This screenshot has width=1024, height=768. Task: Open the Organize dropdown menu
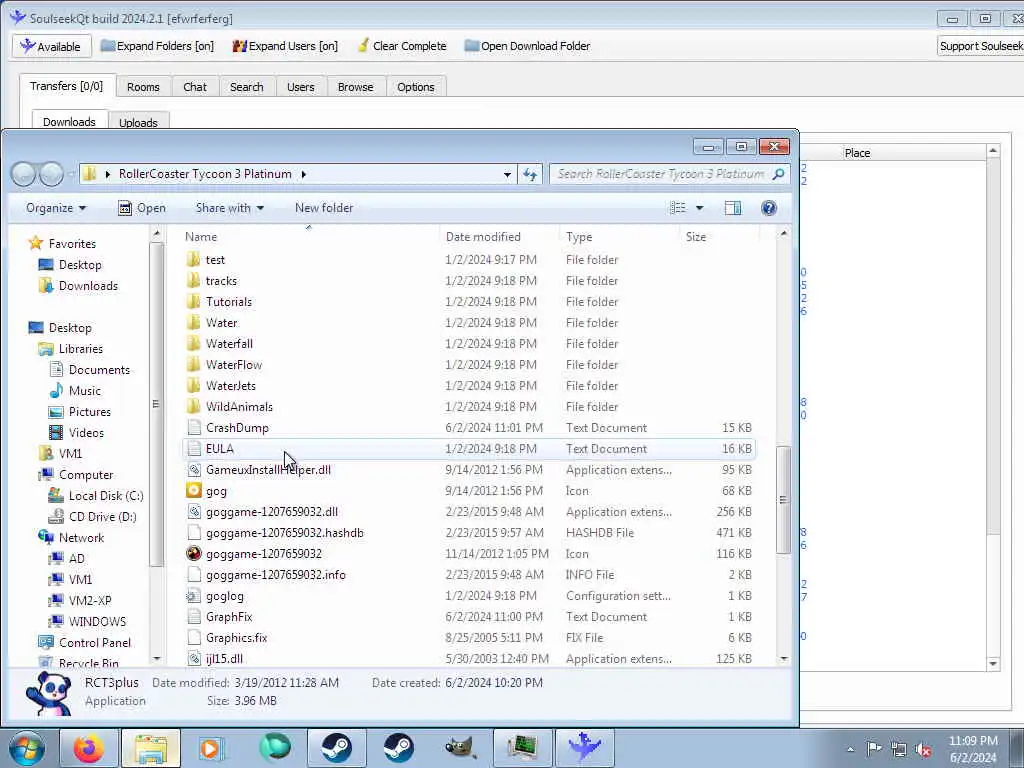56,208
